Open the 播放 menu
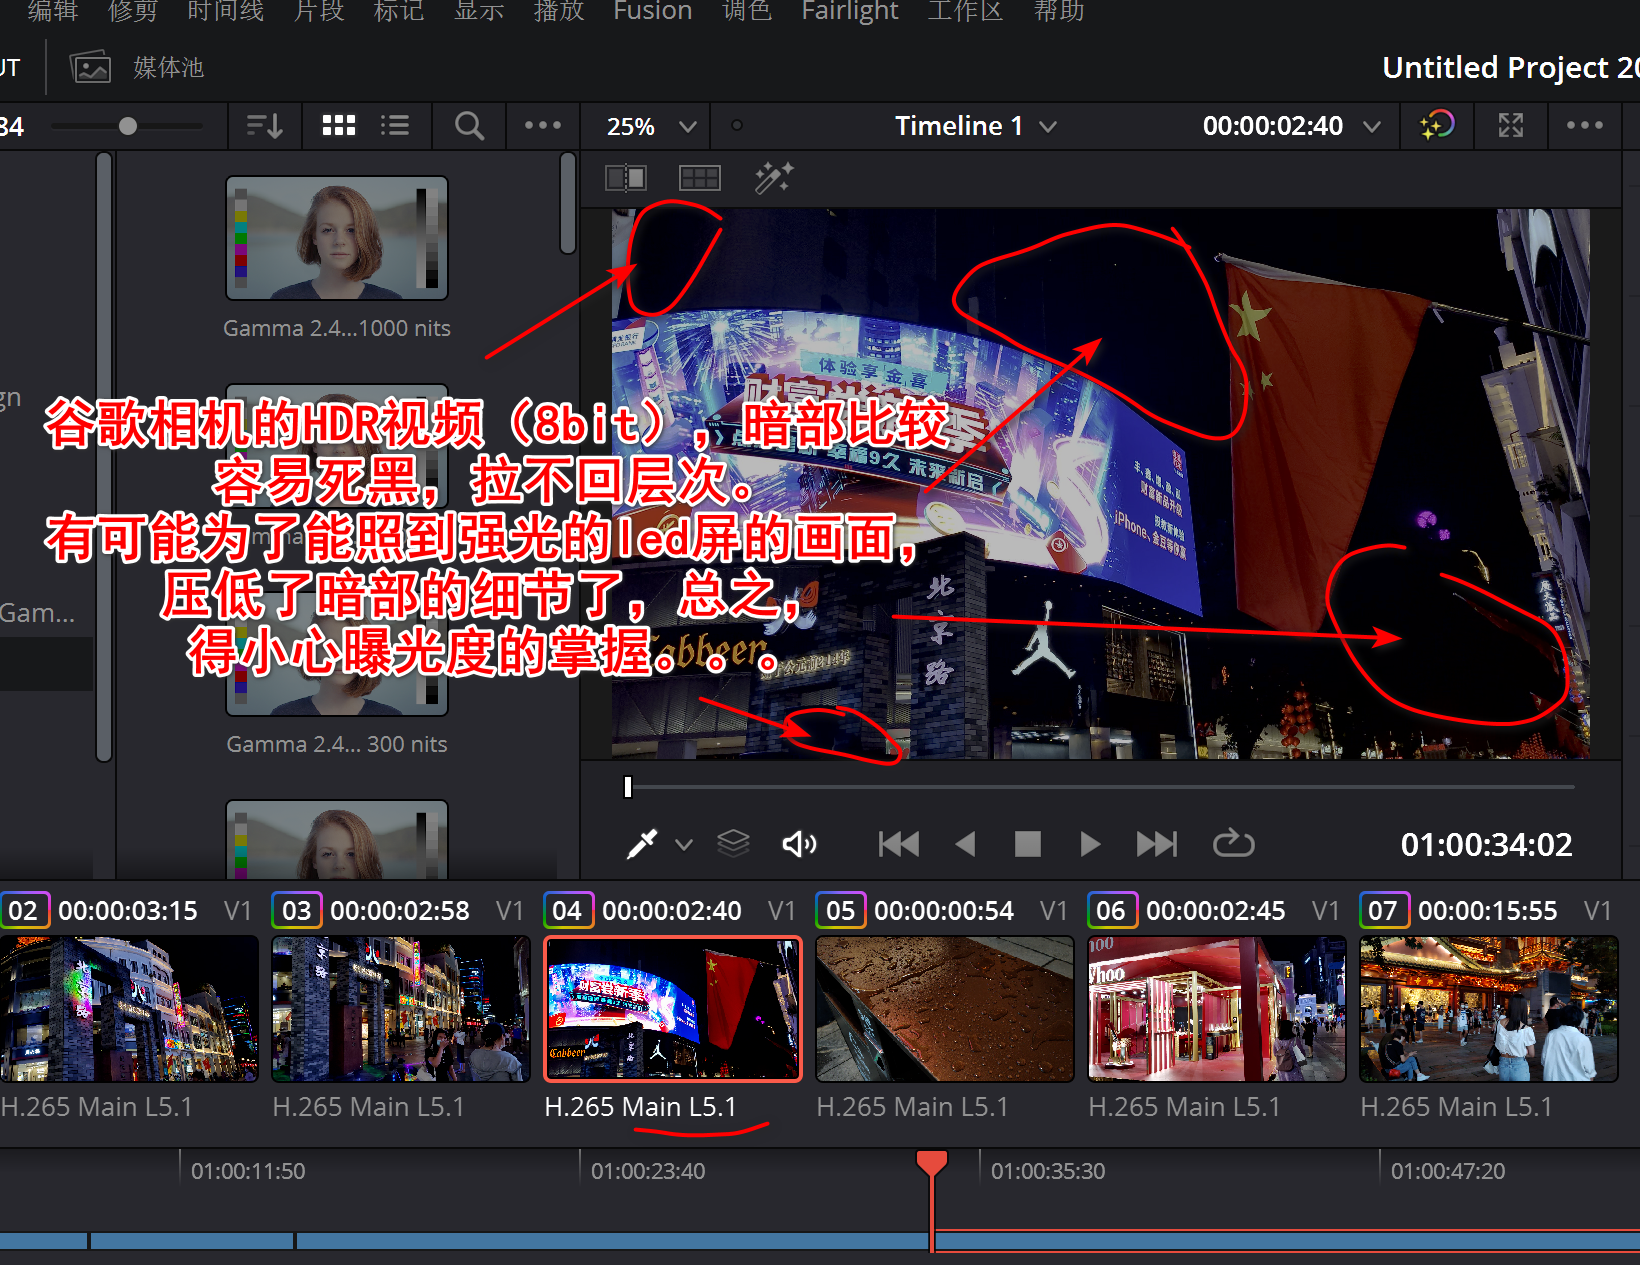 559,11
